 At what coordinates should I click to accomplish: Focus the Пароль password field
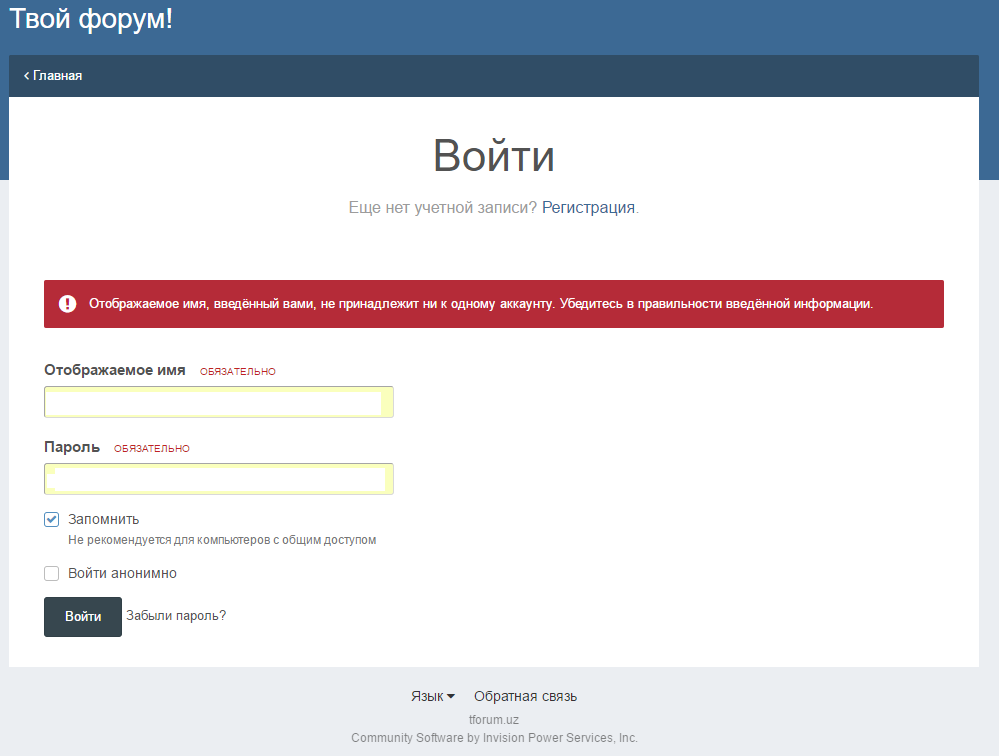tap(218, 479)
